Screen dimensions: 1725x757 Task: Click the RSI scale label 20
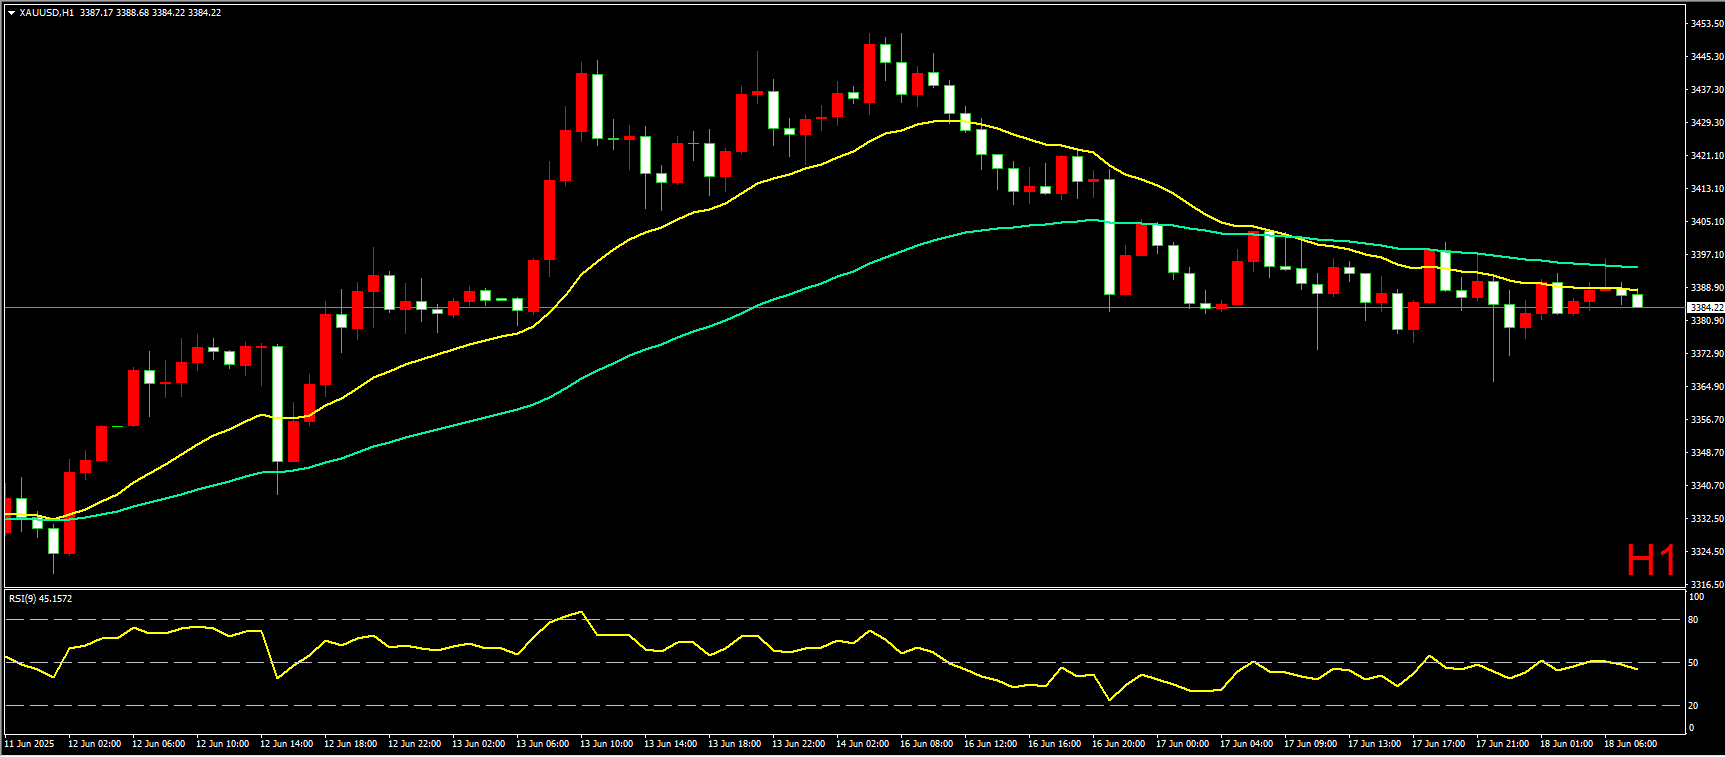pos(1693,705)
